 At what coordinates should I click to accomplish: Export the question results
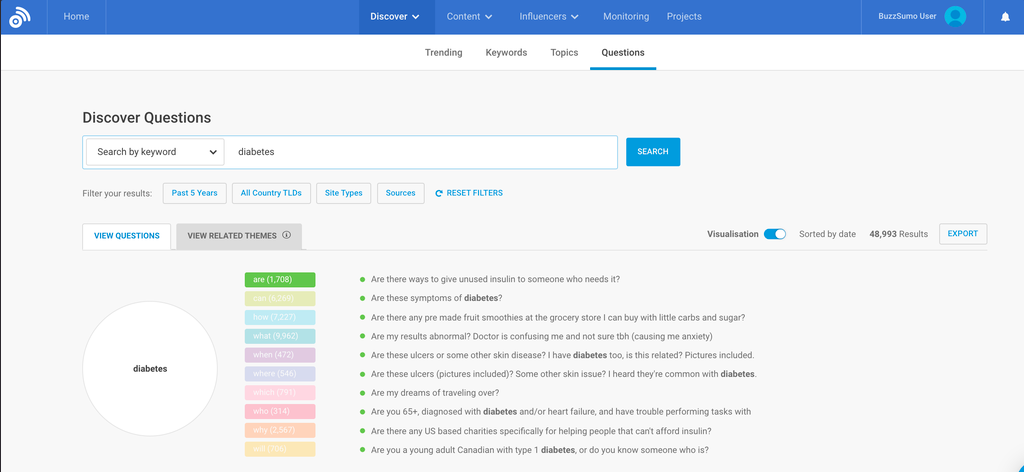click(x=962, y=234)
